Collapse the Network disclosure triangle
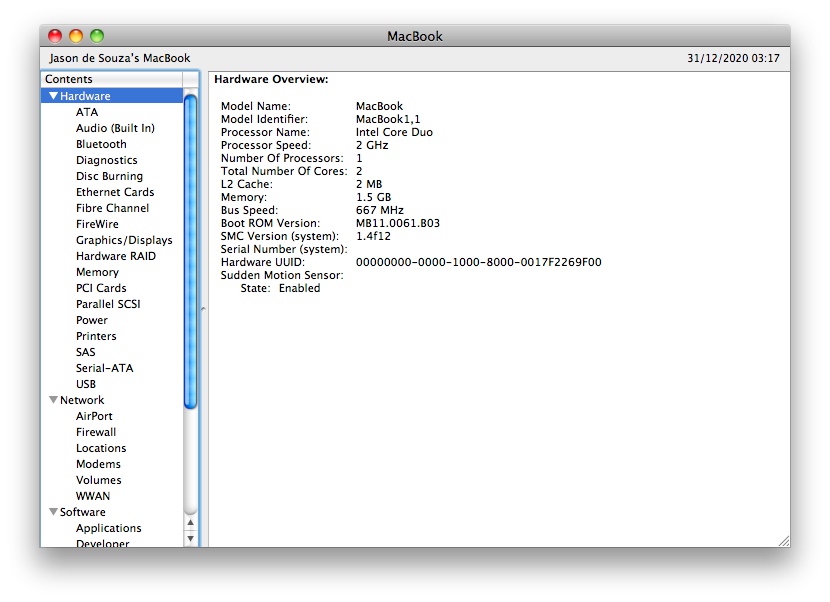The height and width of the screenshot is (602, 830). point(53,400)
